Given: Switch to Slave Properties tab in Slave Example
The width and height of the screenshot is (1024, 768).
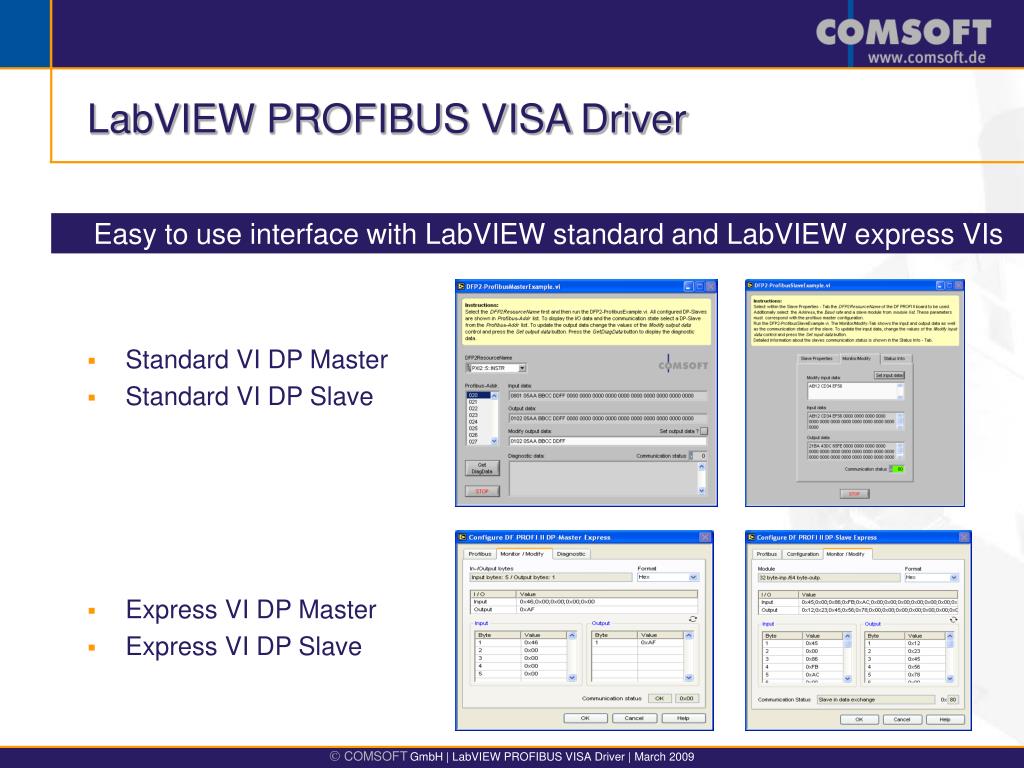Looking at the screenshot, I should pyautogui.click(x=816, y=359).
